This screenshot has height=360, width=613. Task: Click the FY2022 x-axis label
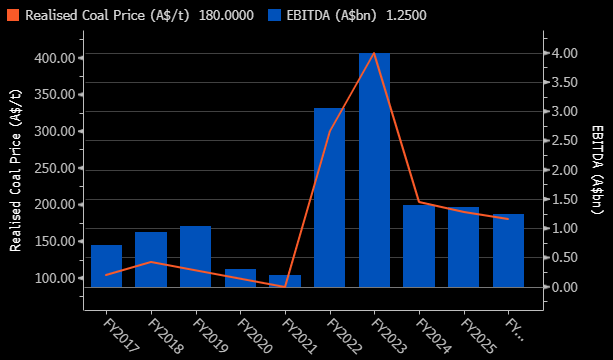(345, 336)
